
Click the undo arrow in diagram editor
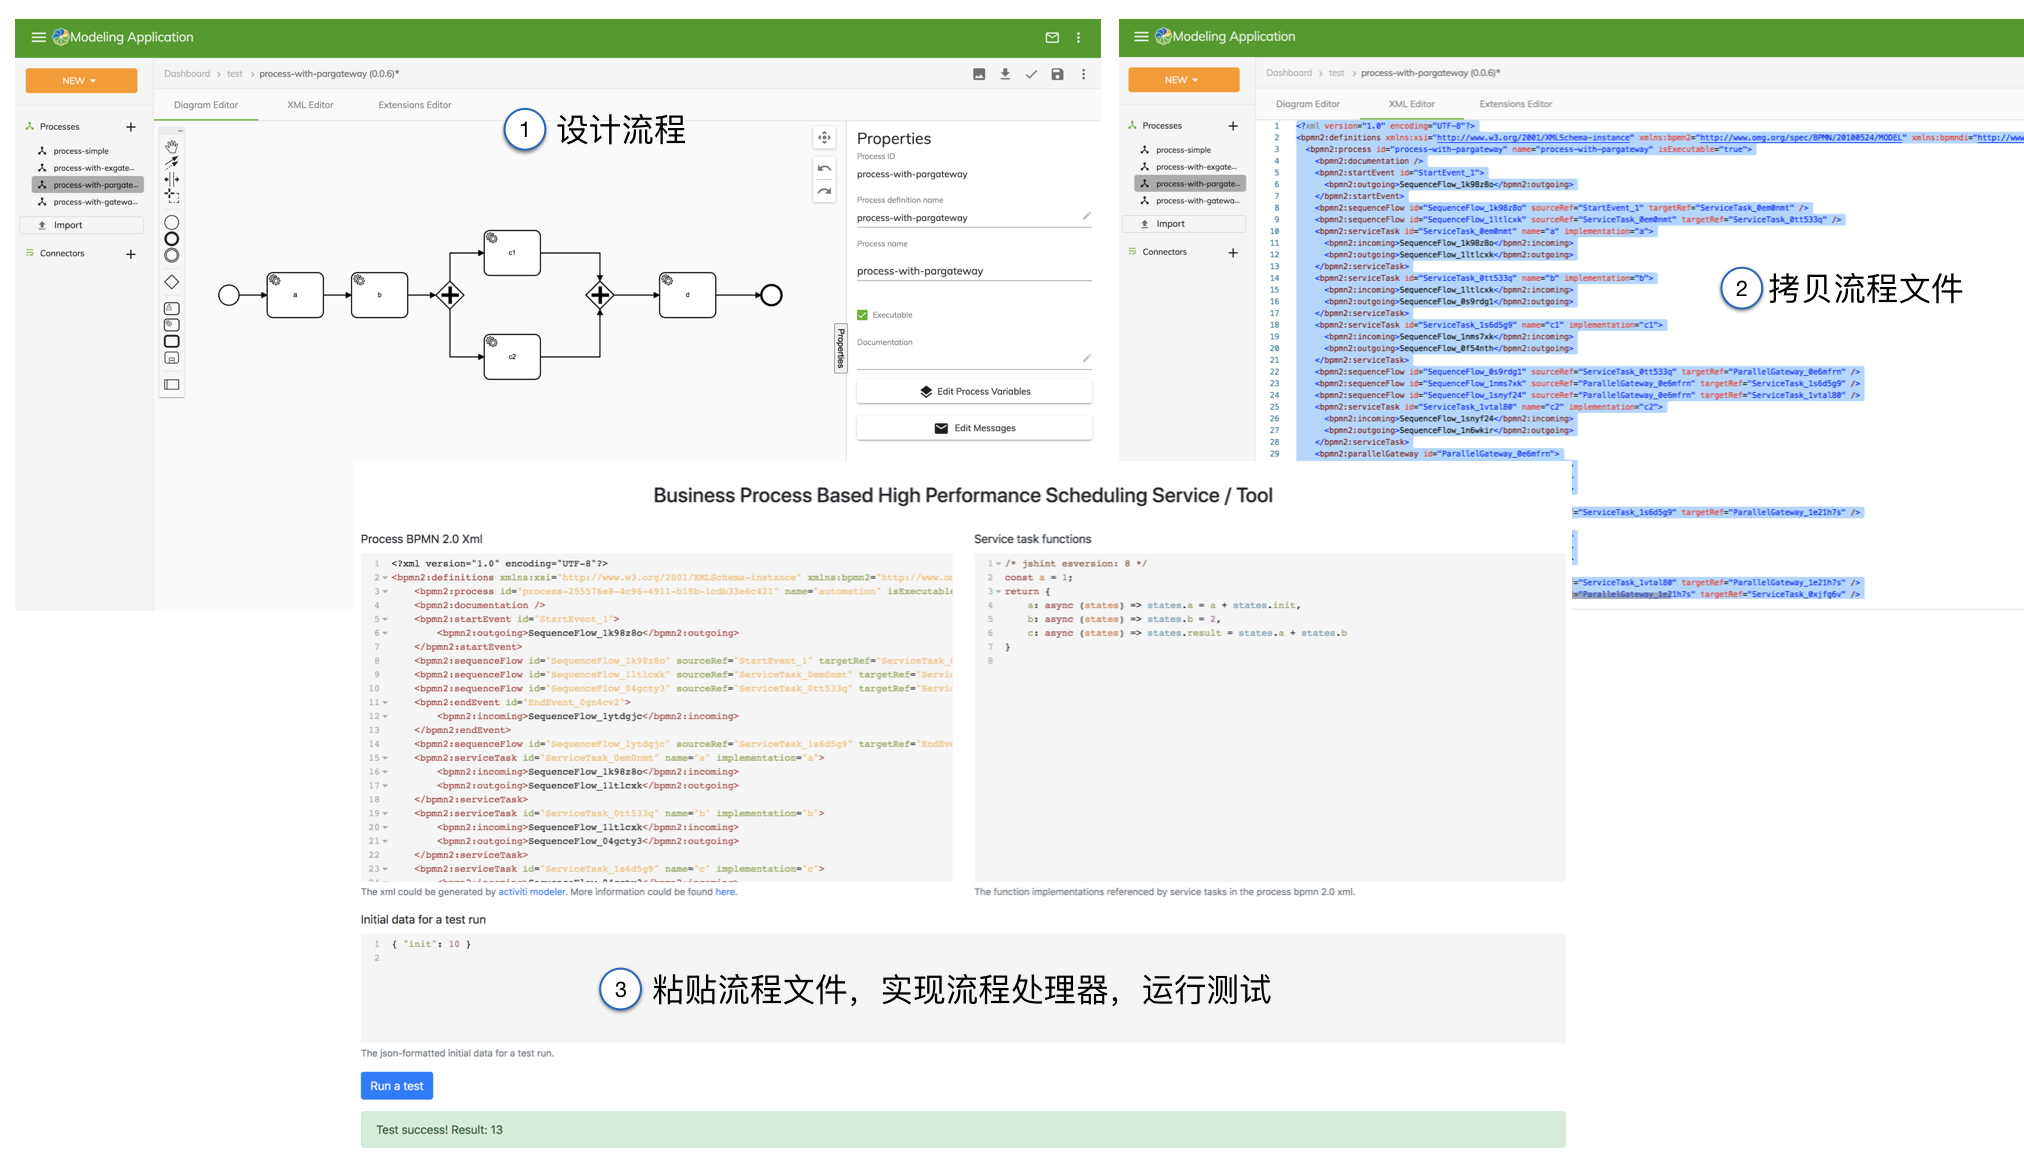pos(824,169)
